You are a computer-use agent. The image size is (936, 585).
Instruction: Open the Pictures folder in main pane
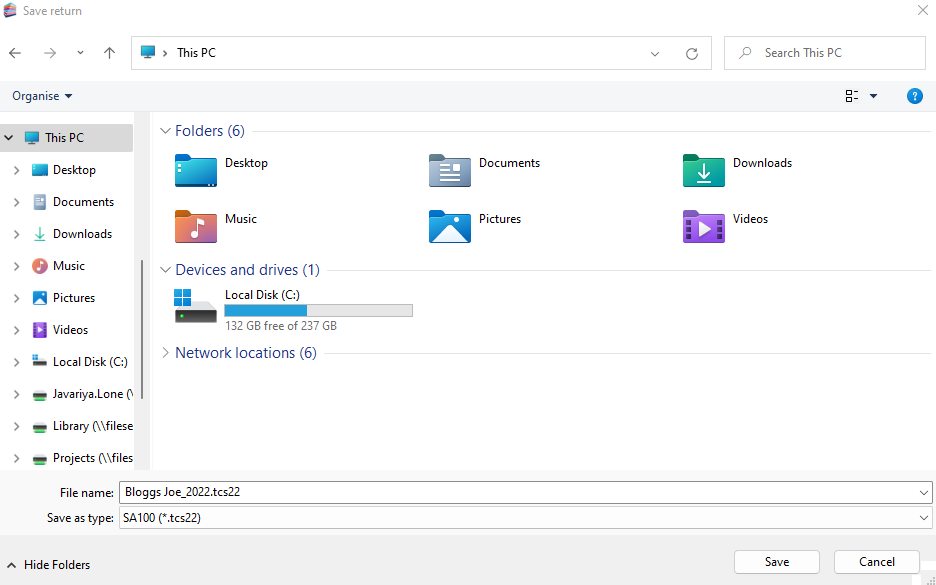point(450,227)
